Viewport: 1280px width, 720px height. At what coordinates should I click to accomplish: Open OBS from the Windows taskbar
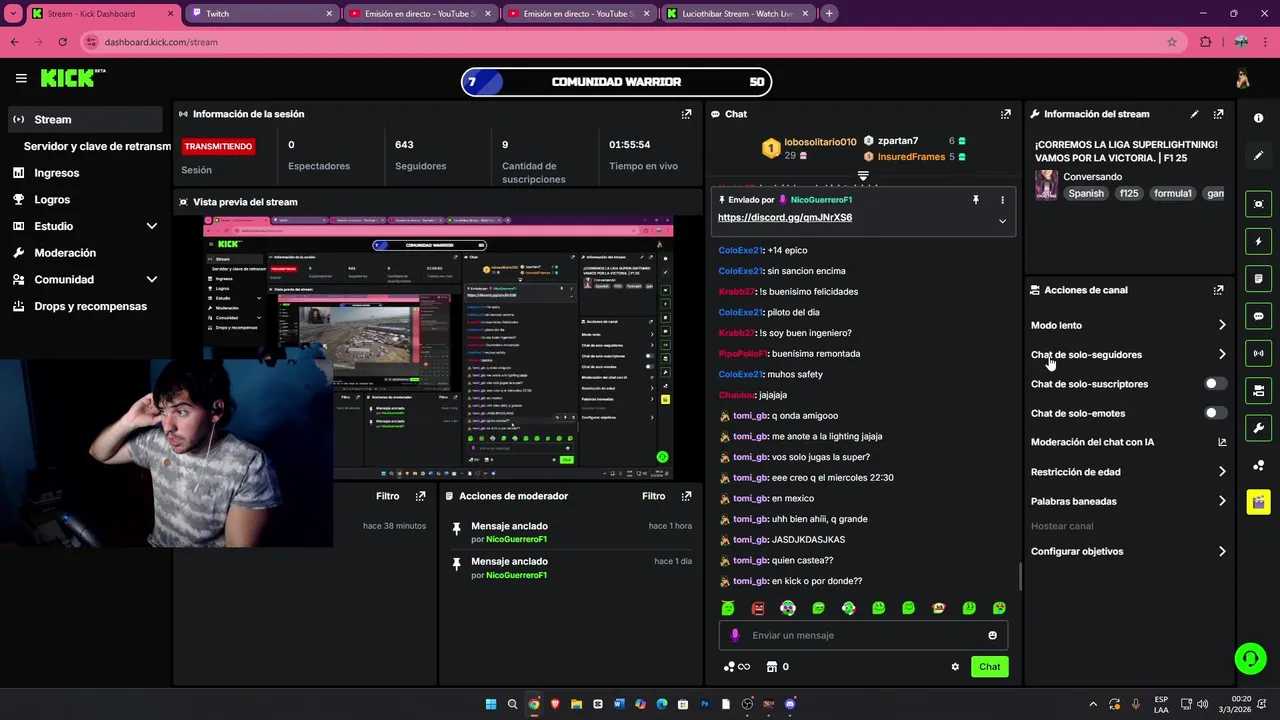(x=747, y=704)
